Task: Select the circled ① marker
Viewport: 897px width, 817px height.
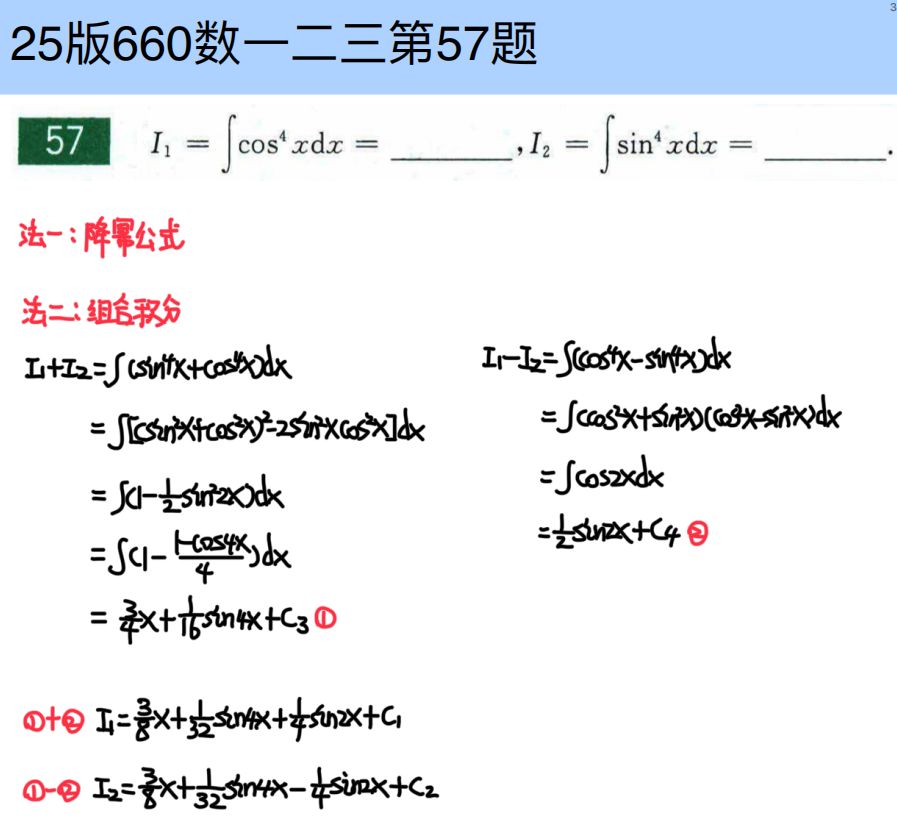Action: [324, 616]
